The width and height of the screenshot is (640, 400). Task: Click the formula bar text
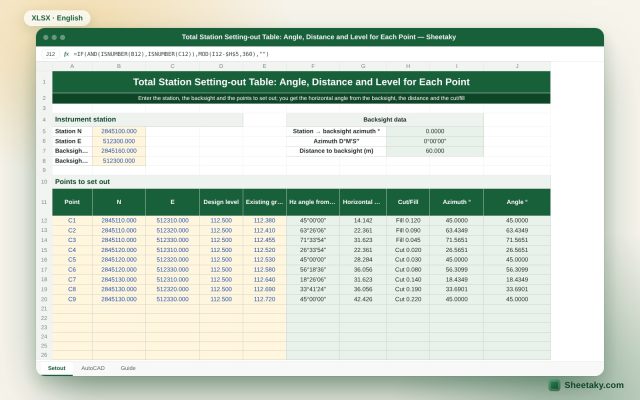[x=171, y=54]
